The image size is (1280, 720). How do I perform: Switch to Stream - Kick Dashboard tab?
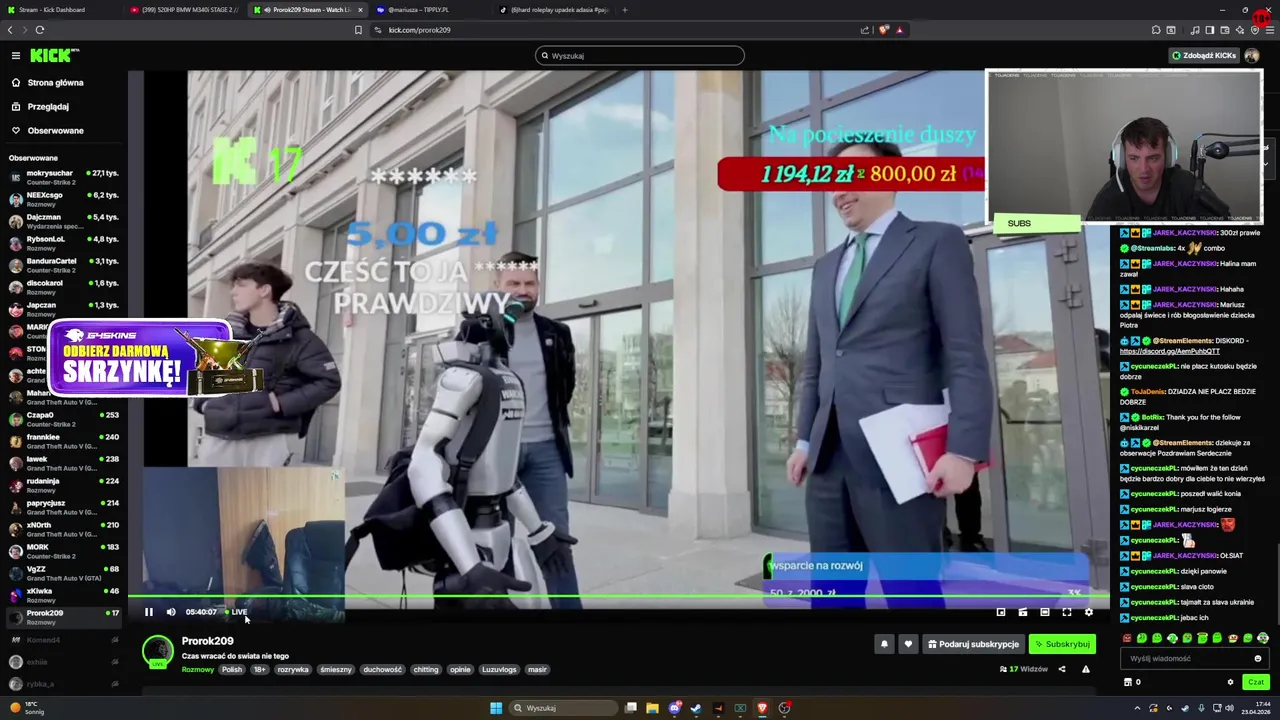(x=60, y=10)
